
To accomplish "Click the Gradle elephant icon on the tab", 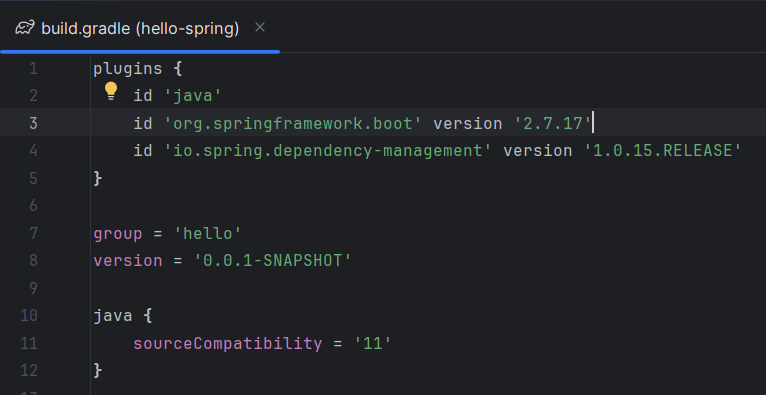I will [25, 28].
